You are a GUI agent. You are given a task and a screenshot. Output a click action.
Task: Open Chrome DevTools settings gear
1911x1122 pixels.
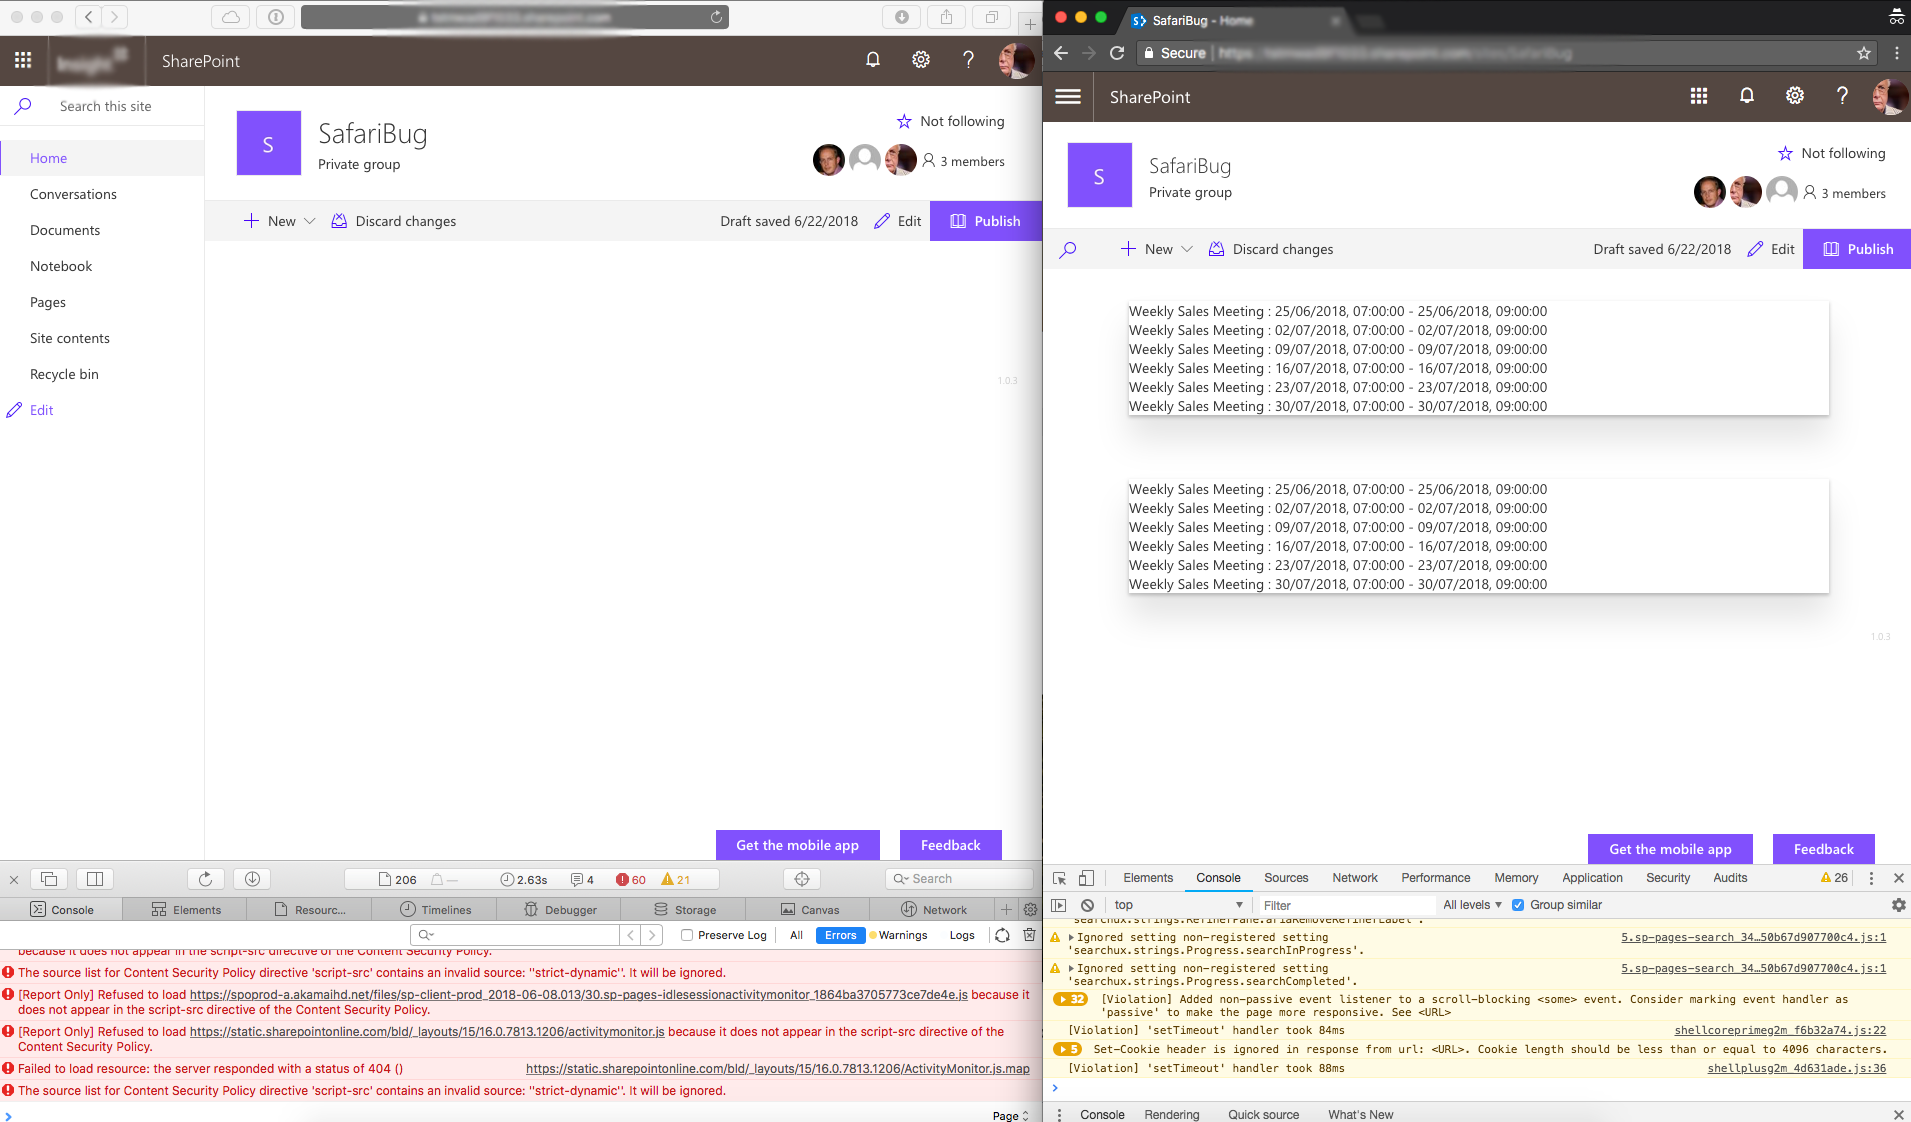pyautogui.click(x=1899, y=905)
